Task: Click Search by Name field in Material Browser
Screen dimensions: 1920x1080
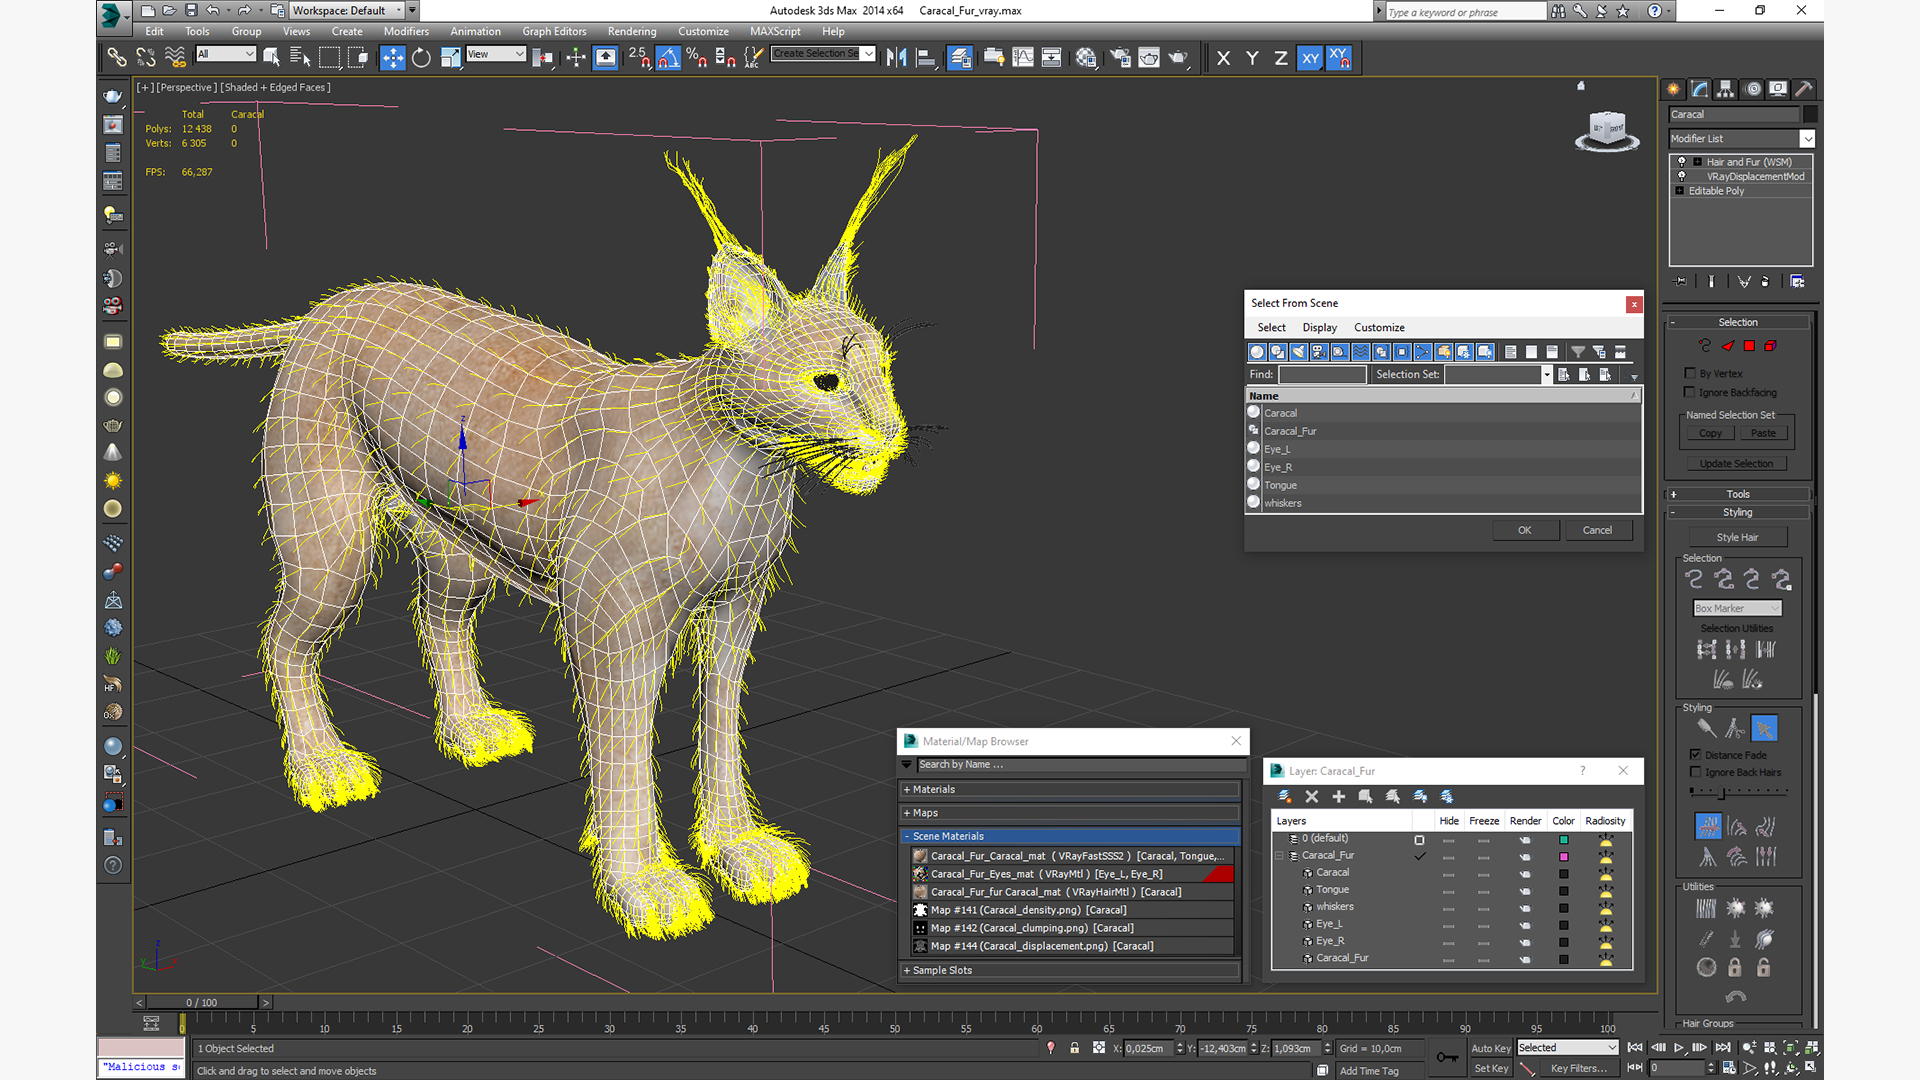Action: point(1080,765)
